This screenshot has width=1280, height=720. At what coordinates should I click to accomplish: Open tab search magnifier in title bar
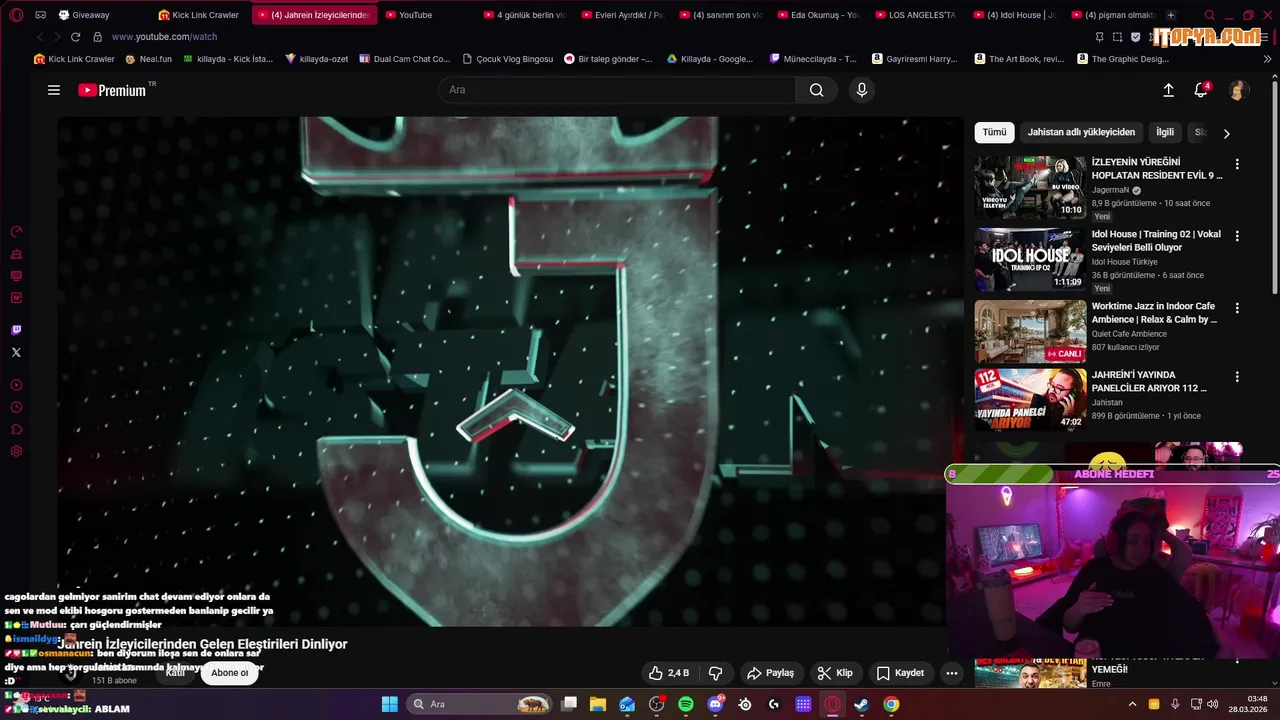[1210, 15]
